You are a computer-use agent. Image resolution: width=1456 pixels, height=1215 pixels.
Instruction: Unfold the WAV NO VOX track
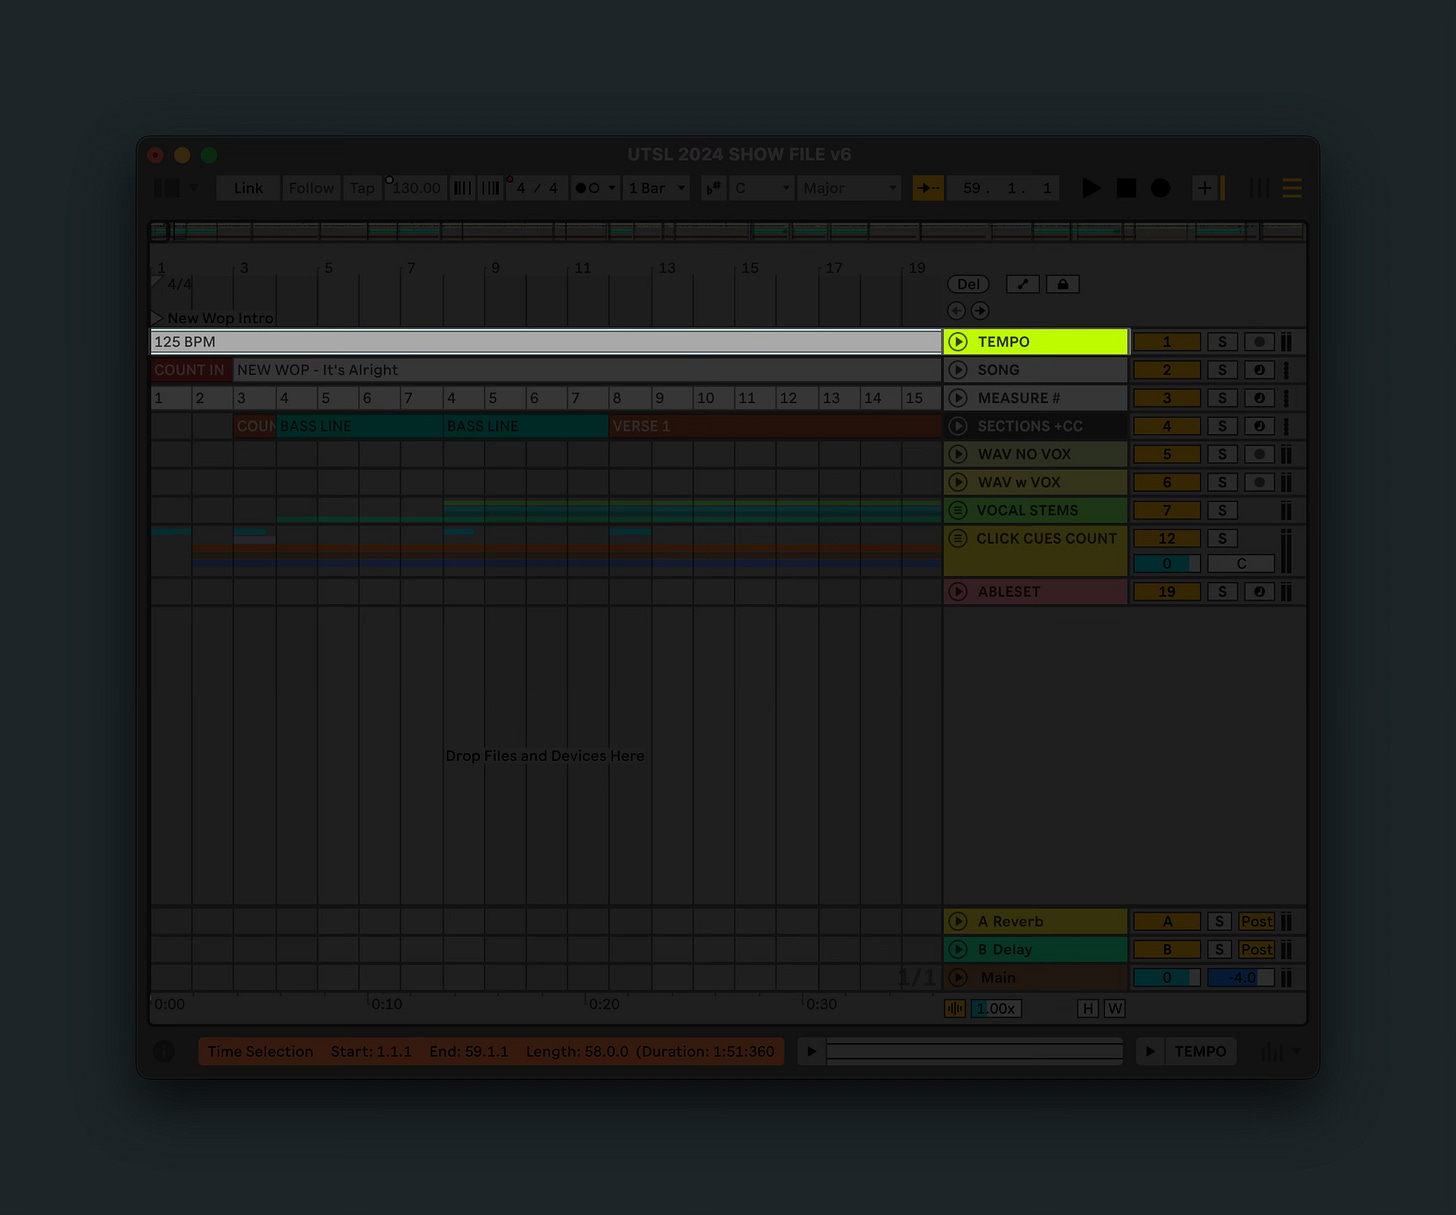(x=958, y=454)
